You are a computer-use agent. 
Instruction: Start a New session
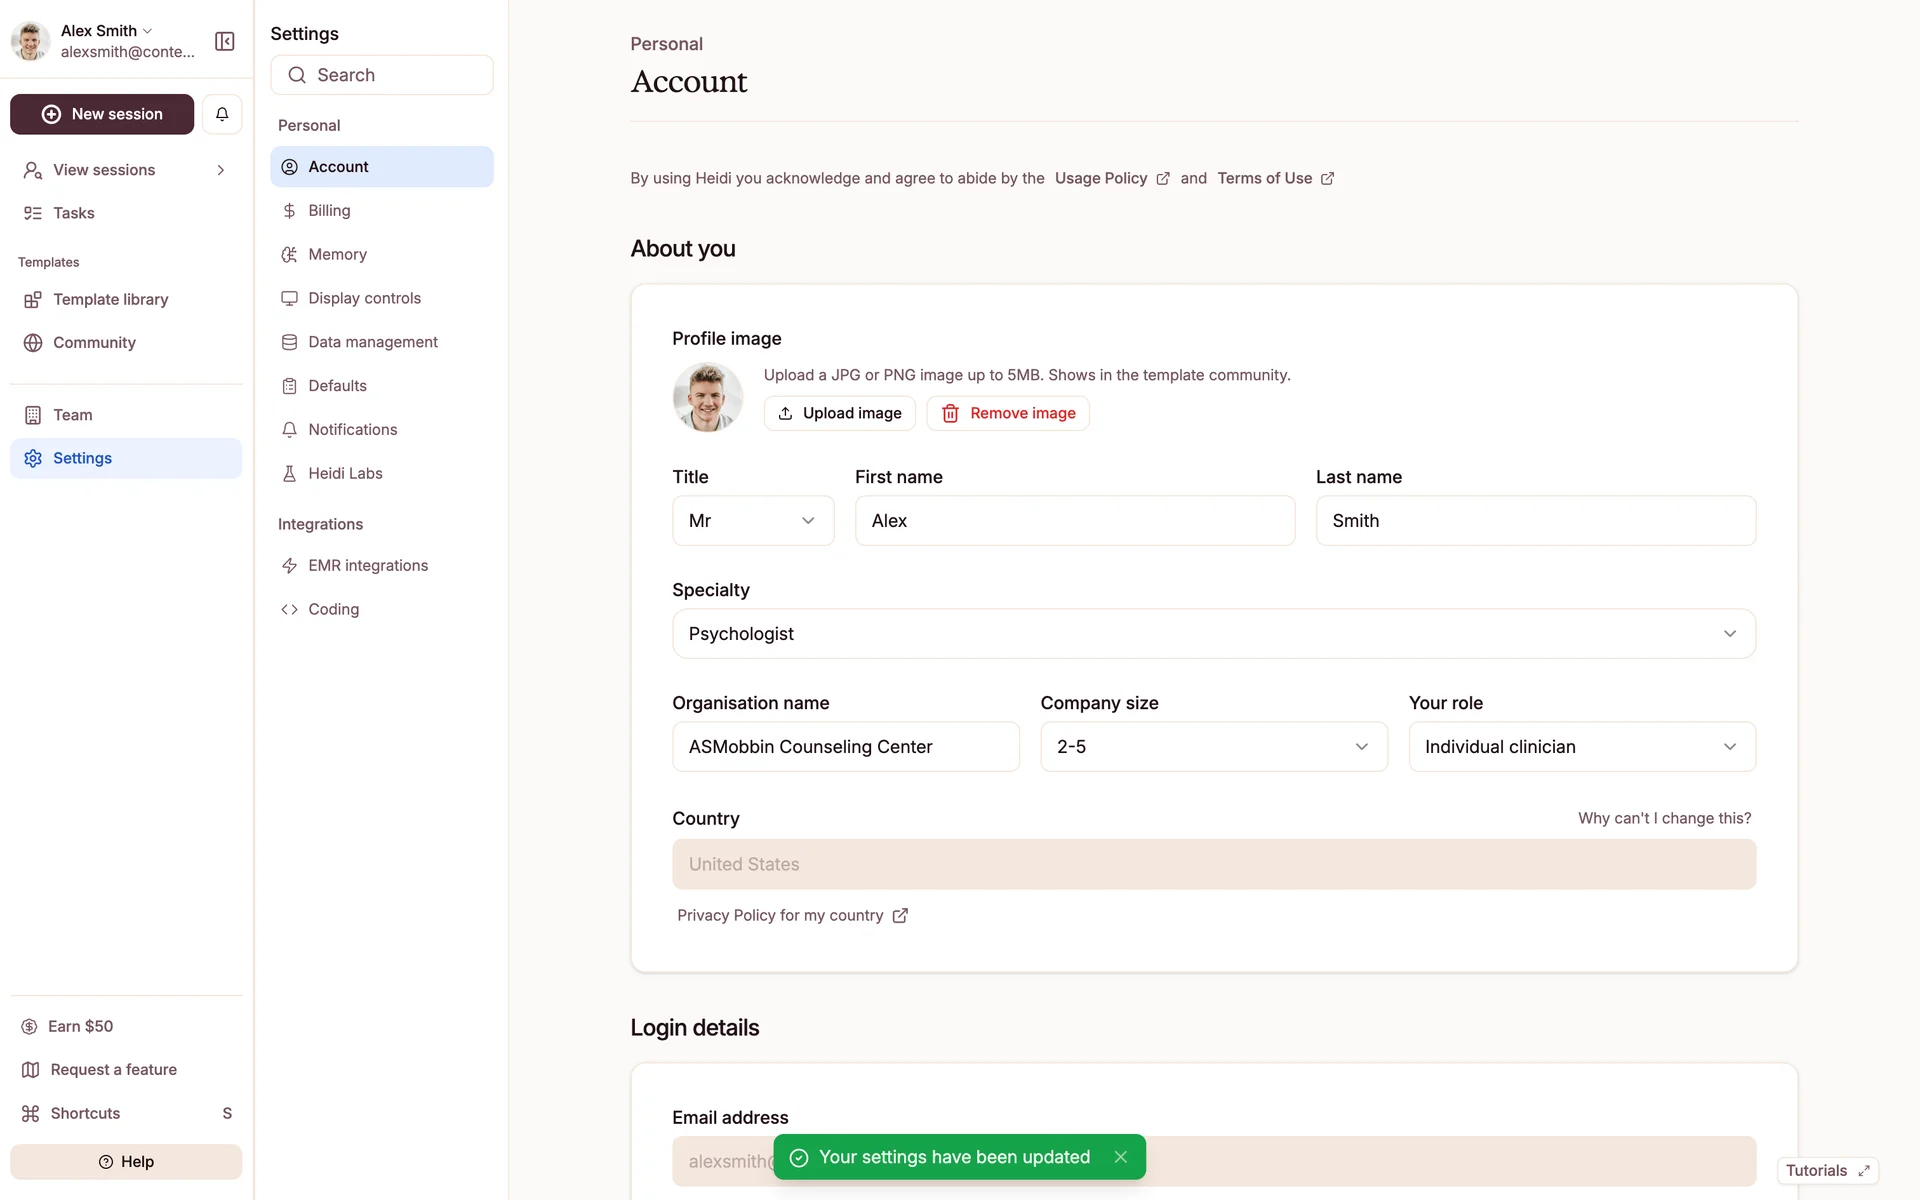[x=102, y=114]
